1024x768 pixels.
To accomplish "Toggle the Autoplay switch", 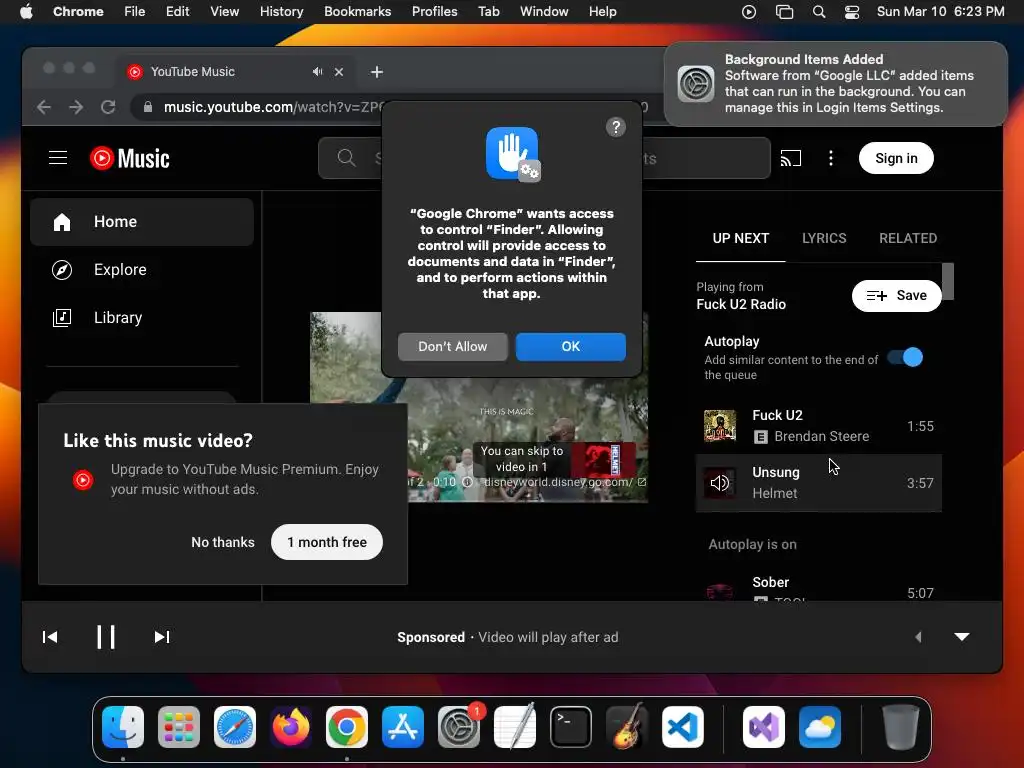I will 905,357.
